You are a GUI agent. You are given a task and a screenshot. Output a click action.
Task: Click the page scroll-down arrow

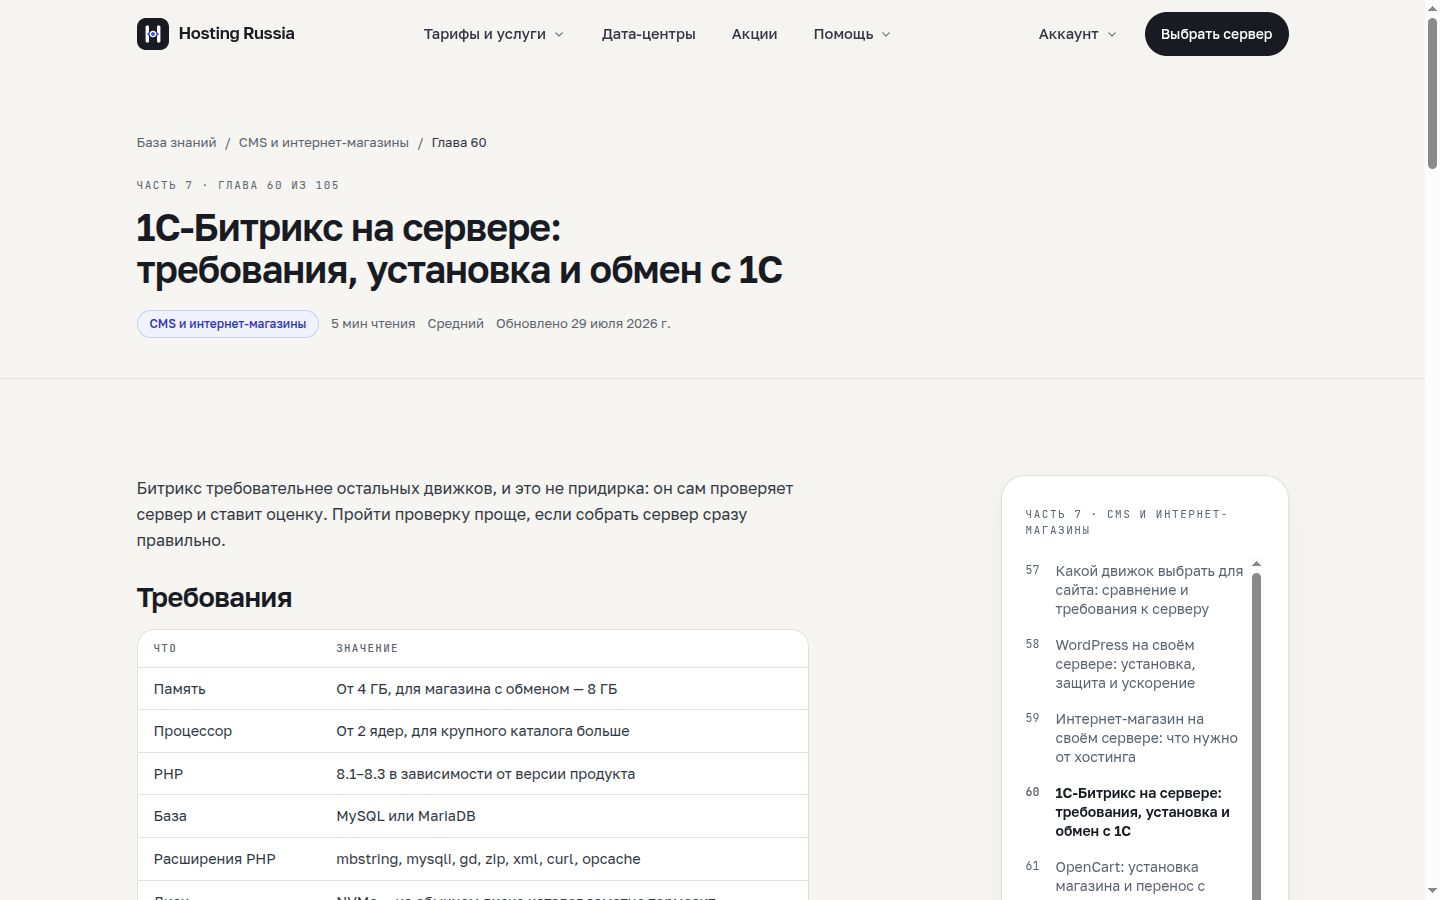click(x=1432, y=891)
